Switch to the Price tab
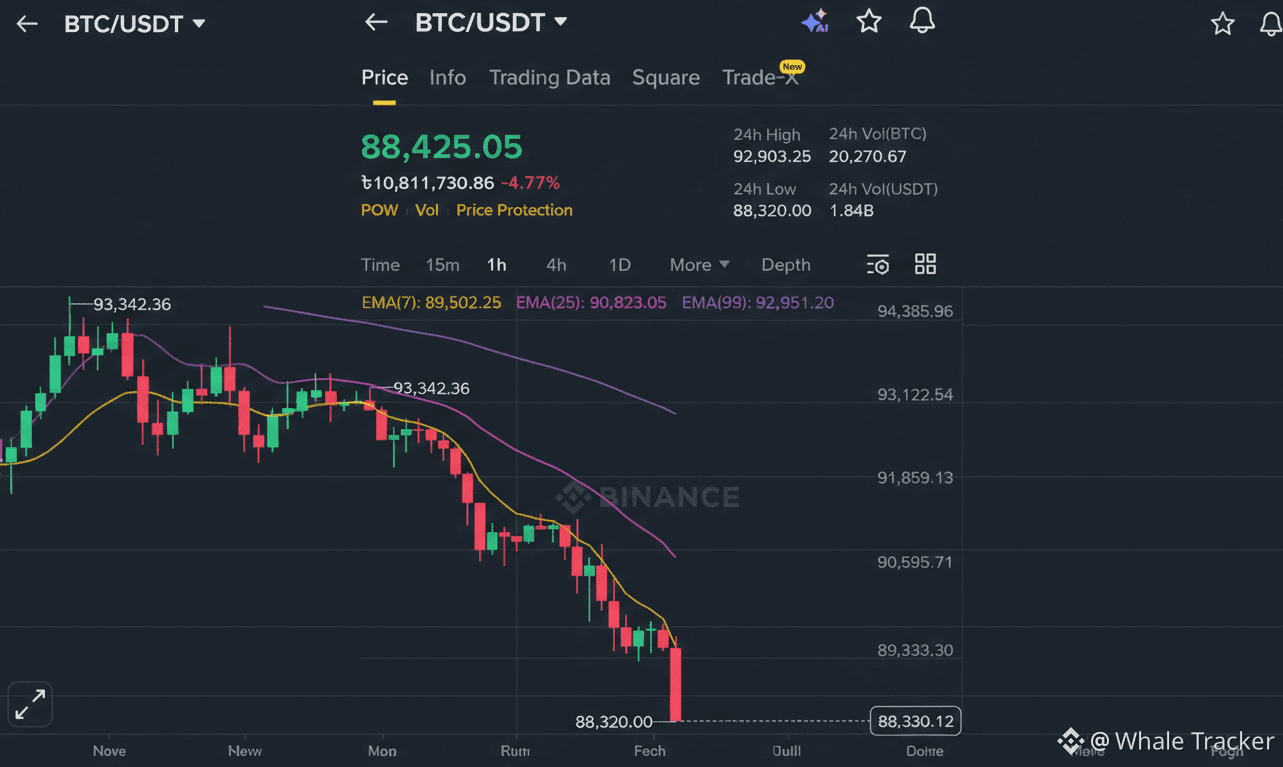Screen dimensions: 1283x767 point(385,78)
